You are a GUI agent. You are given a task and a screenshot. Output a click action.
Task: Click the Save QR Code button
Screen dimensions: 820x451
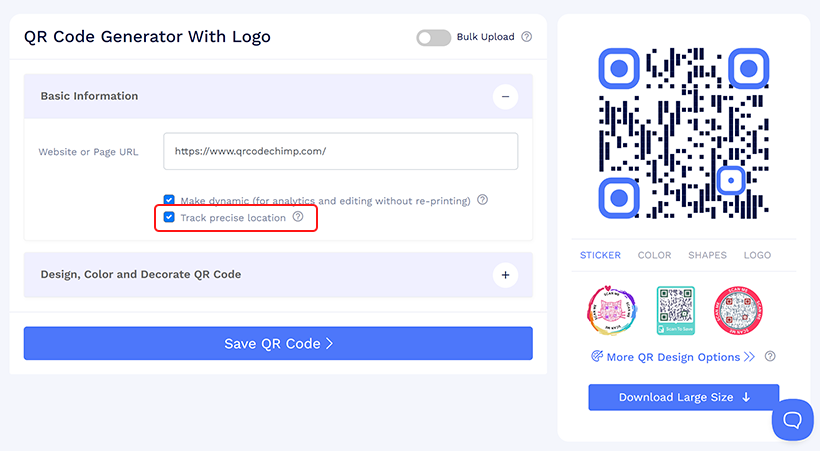278,343
